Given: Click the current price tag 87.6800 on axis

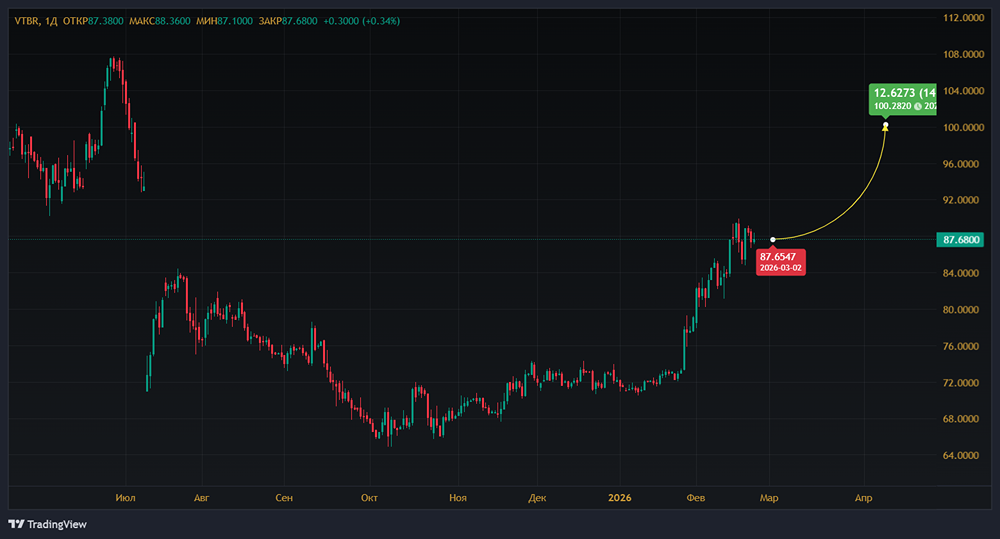Looking at the screenshot, I should [x=960, y=240].
